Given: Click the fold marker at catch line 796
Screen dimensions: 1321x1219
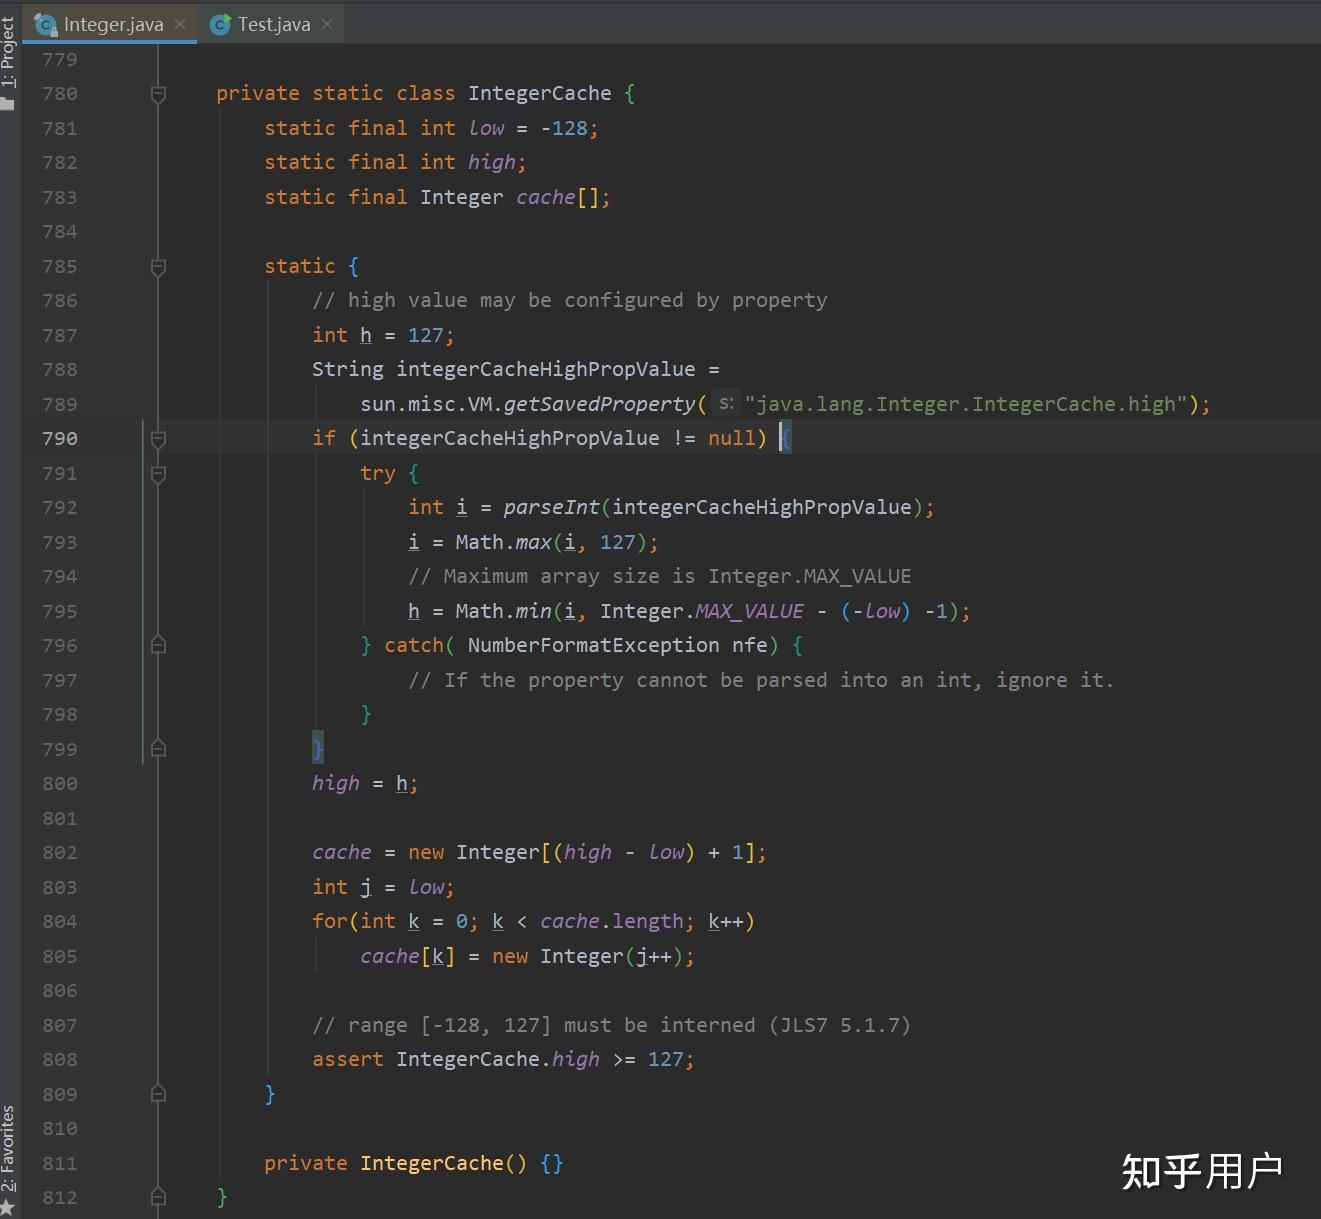Looking at the screenshot, I should [158, 646].
